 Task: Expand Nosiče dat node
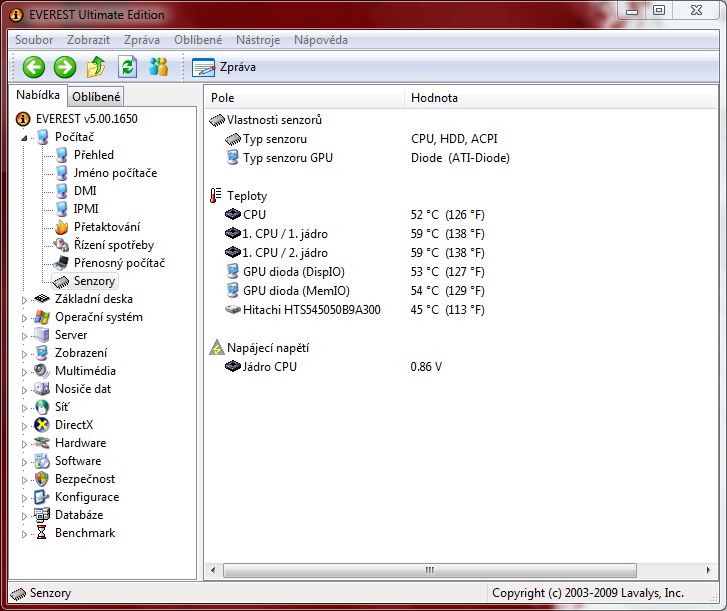[x=25, y=390]
